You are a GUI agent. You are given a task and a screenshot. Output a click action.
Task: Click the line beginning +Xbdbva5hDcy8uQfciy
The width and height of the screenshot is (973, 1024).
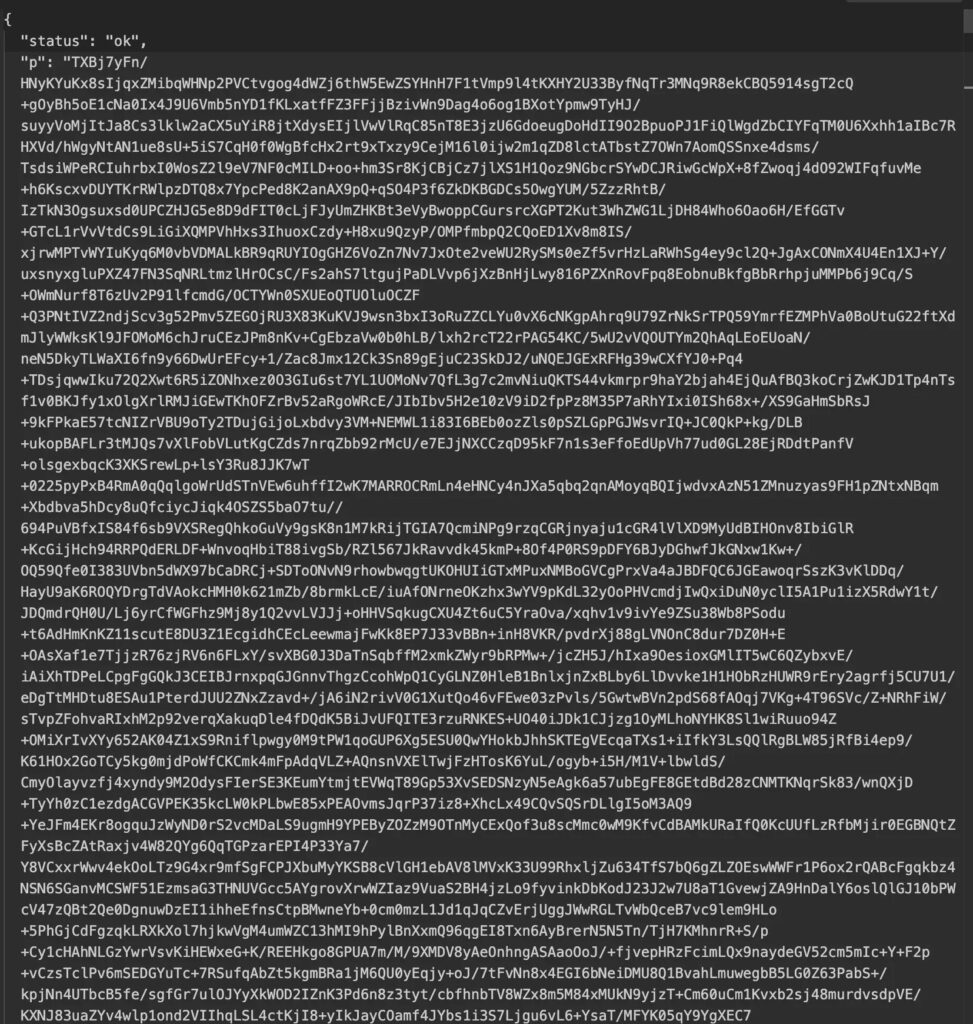tap(182, 507)
